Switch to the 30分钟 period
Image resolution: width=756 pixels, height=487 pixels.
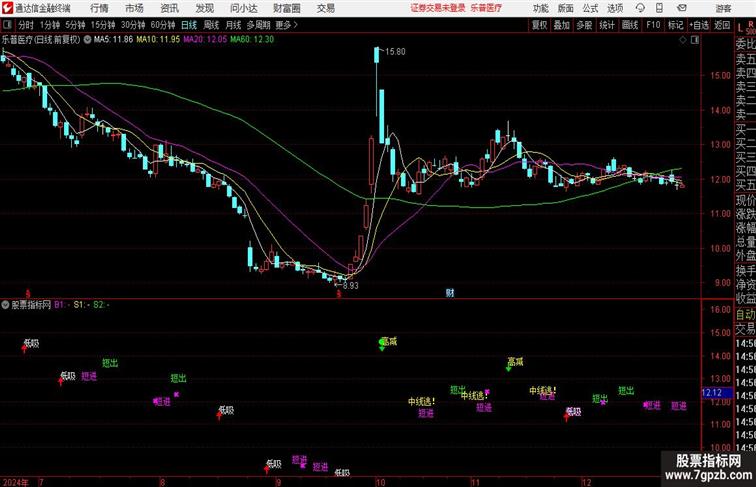133,25
